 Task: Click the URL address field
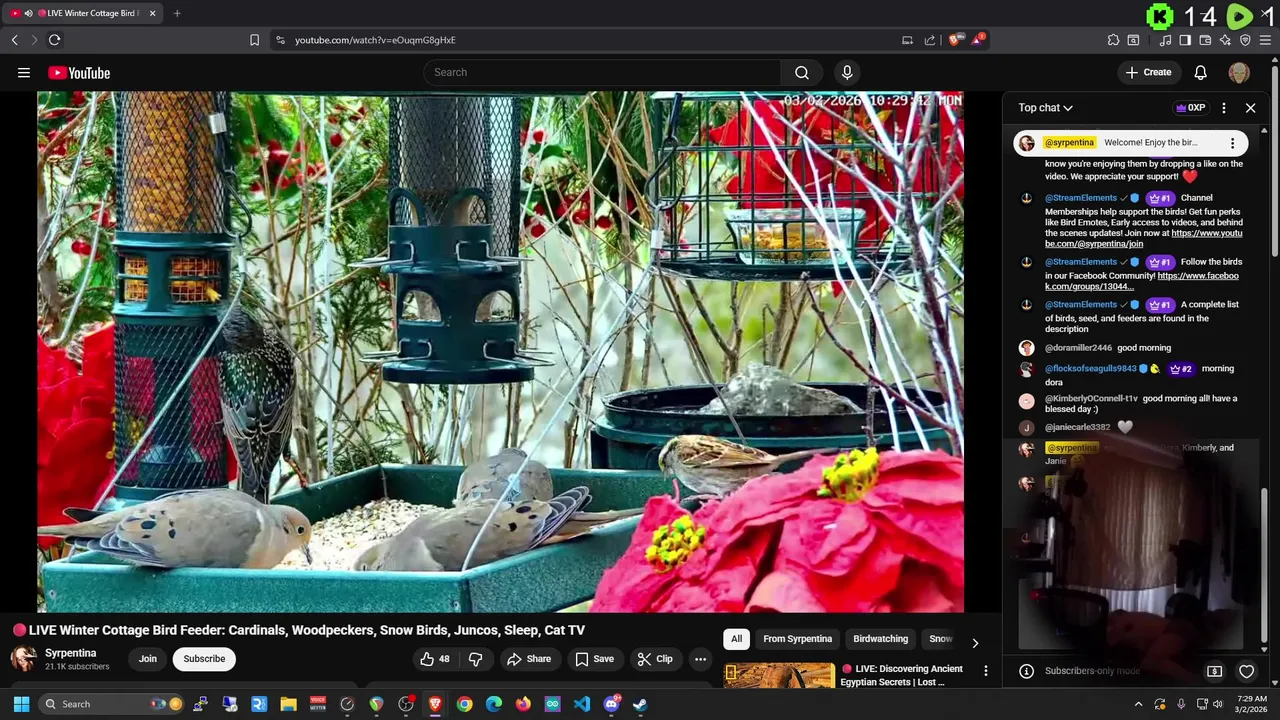pyautogui.click(x=590, y=40)
